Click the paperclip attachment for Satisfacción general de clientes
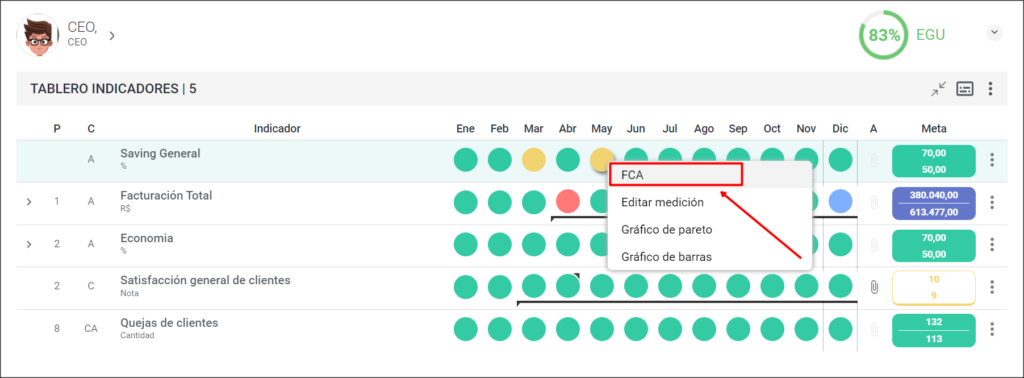The width and height of the screenshot is (1024, 378). click(x=874, y=287)
